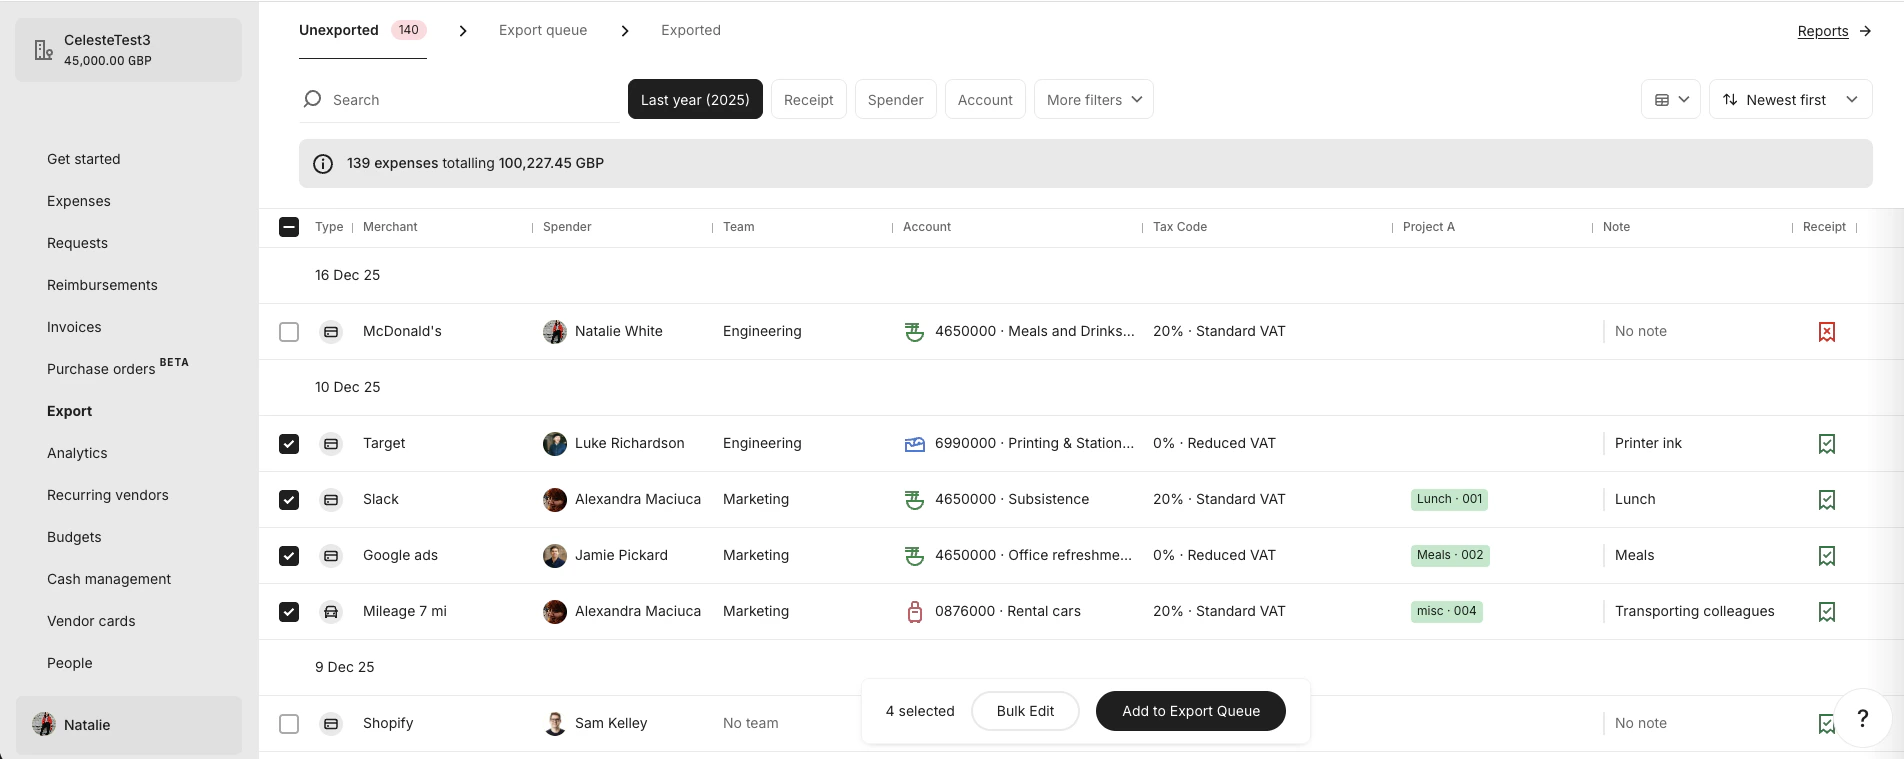Click the account icon for Rental cars

click(x=914, y=612)
